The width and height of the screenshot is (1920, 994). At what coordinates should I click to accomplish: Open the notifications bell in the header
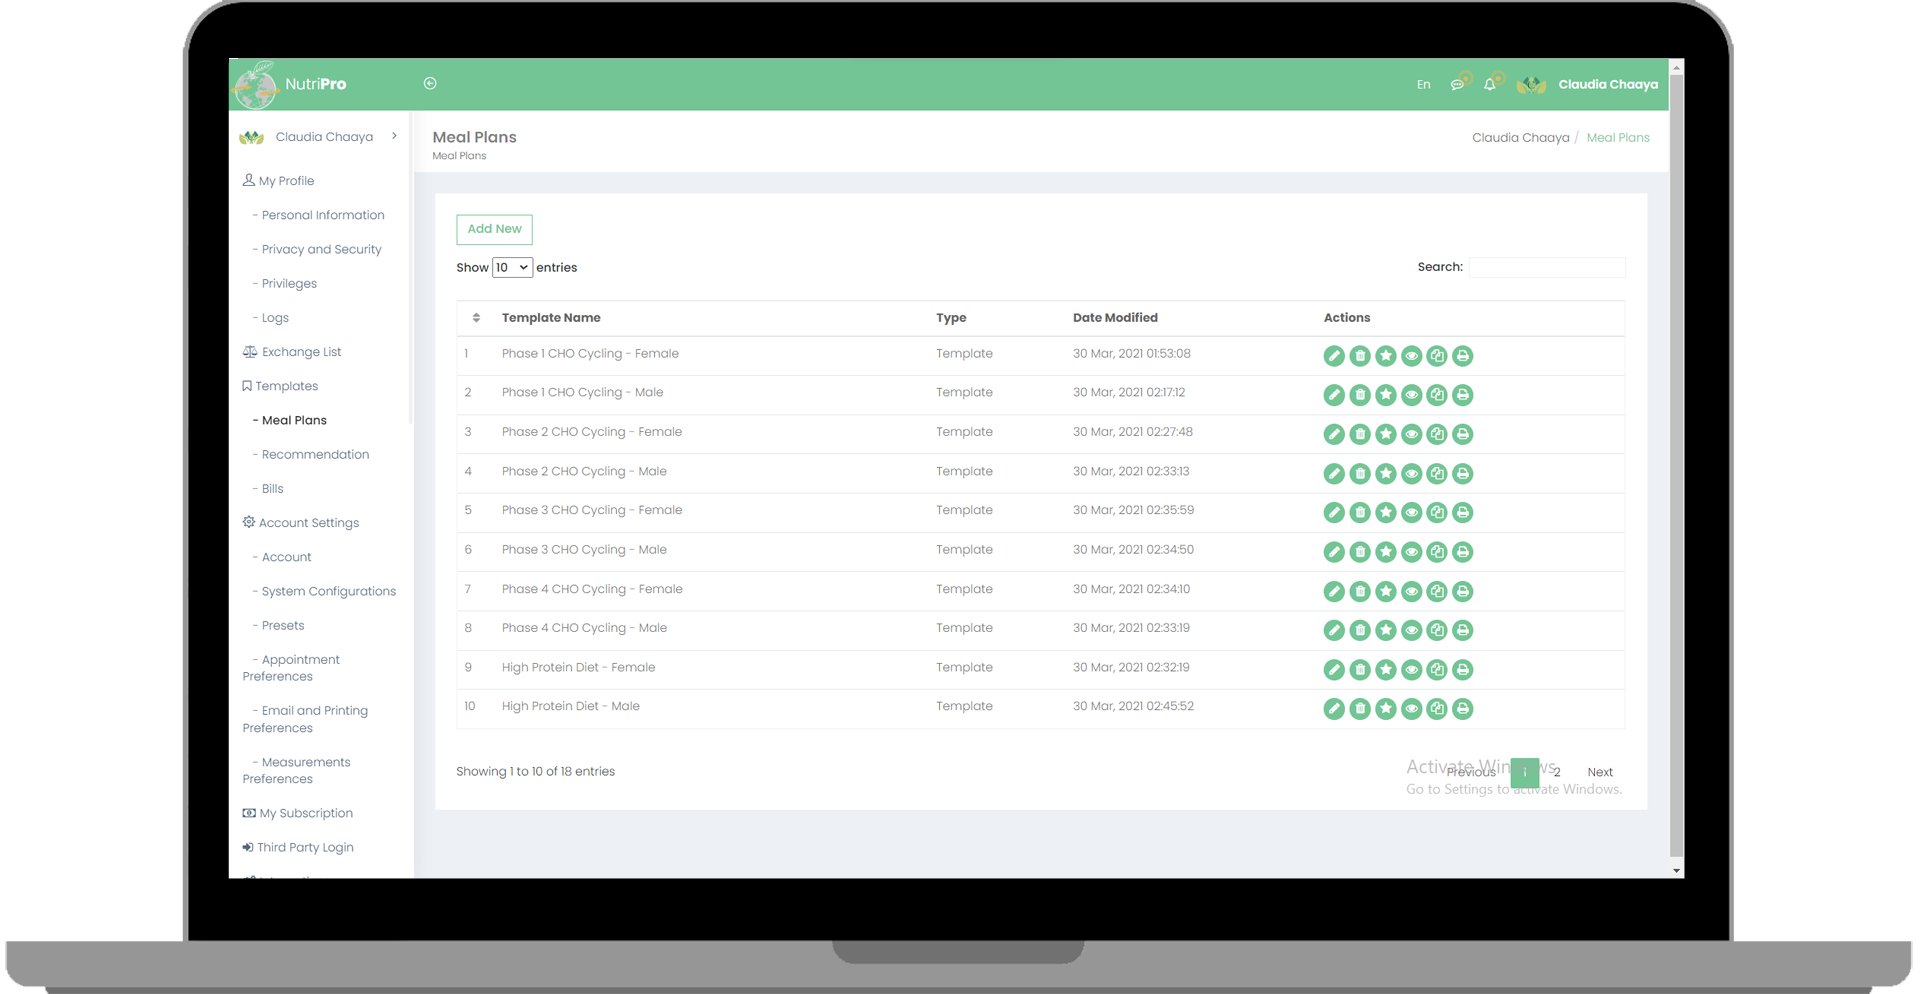(x=1489, y=85)
